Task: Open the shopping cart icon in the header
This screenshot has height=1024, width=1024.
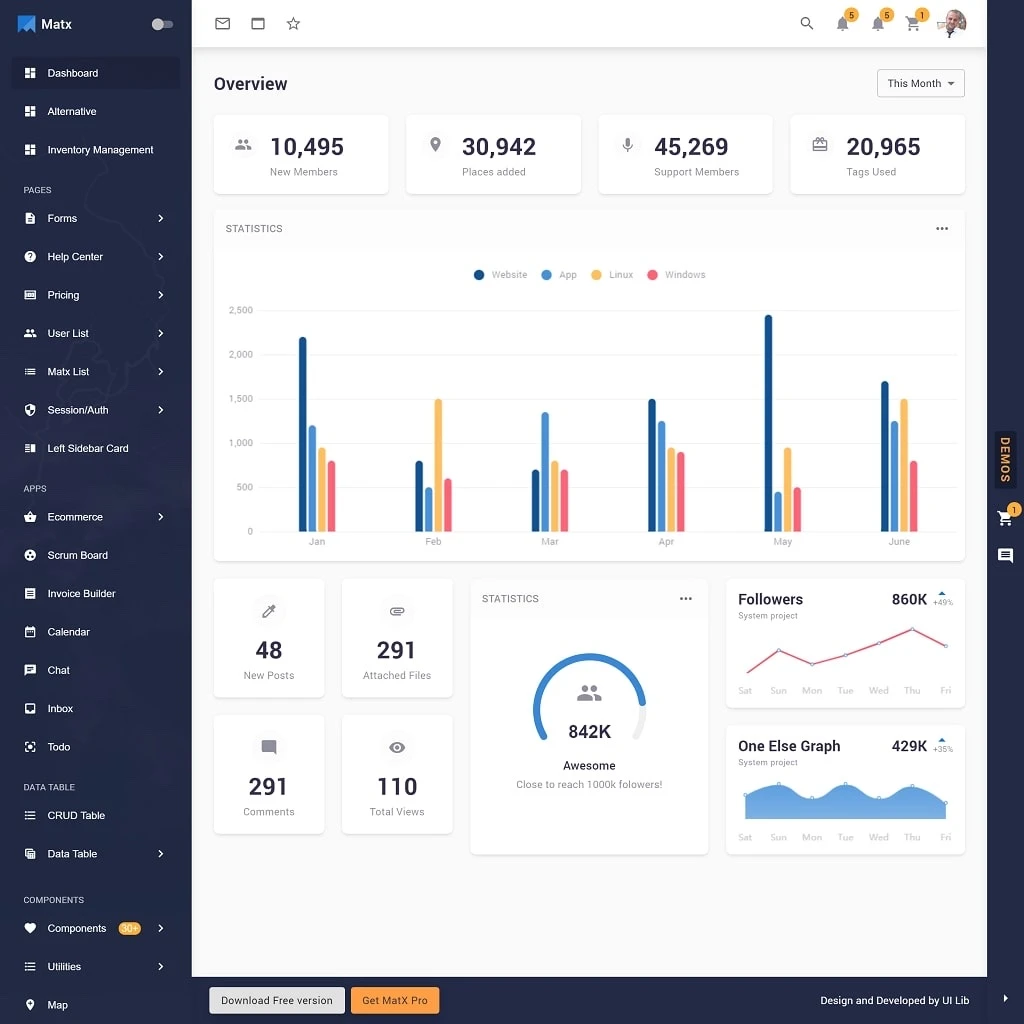Action: [x=913, y=24]
